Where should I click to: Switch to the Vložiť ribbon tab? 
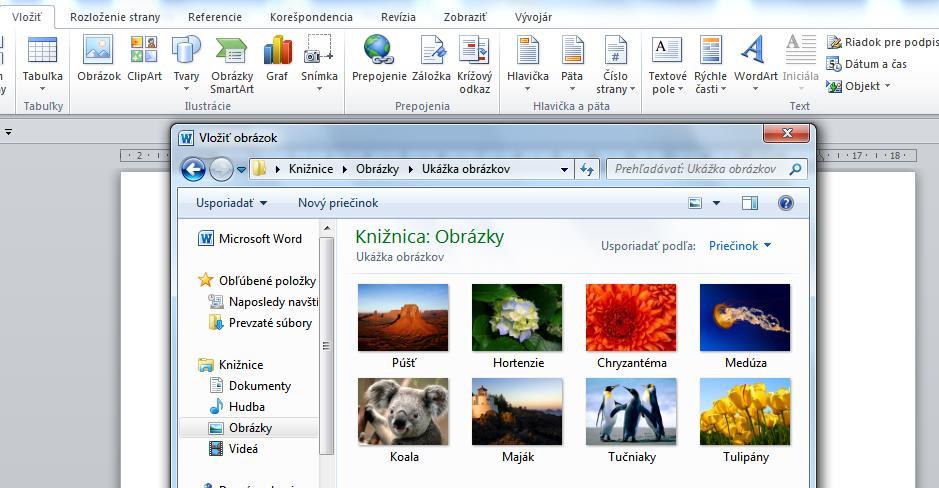27,17
